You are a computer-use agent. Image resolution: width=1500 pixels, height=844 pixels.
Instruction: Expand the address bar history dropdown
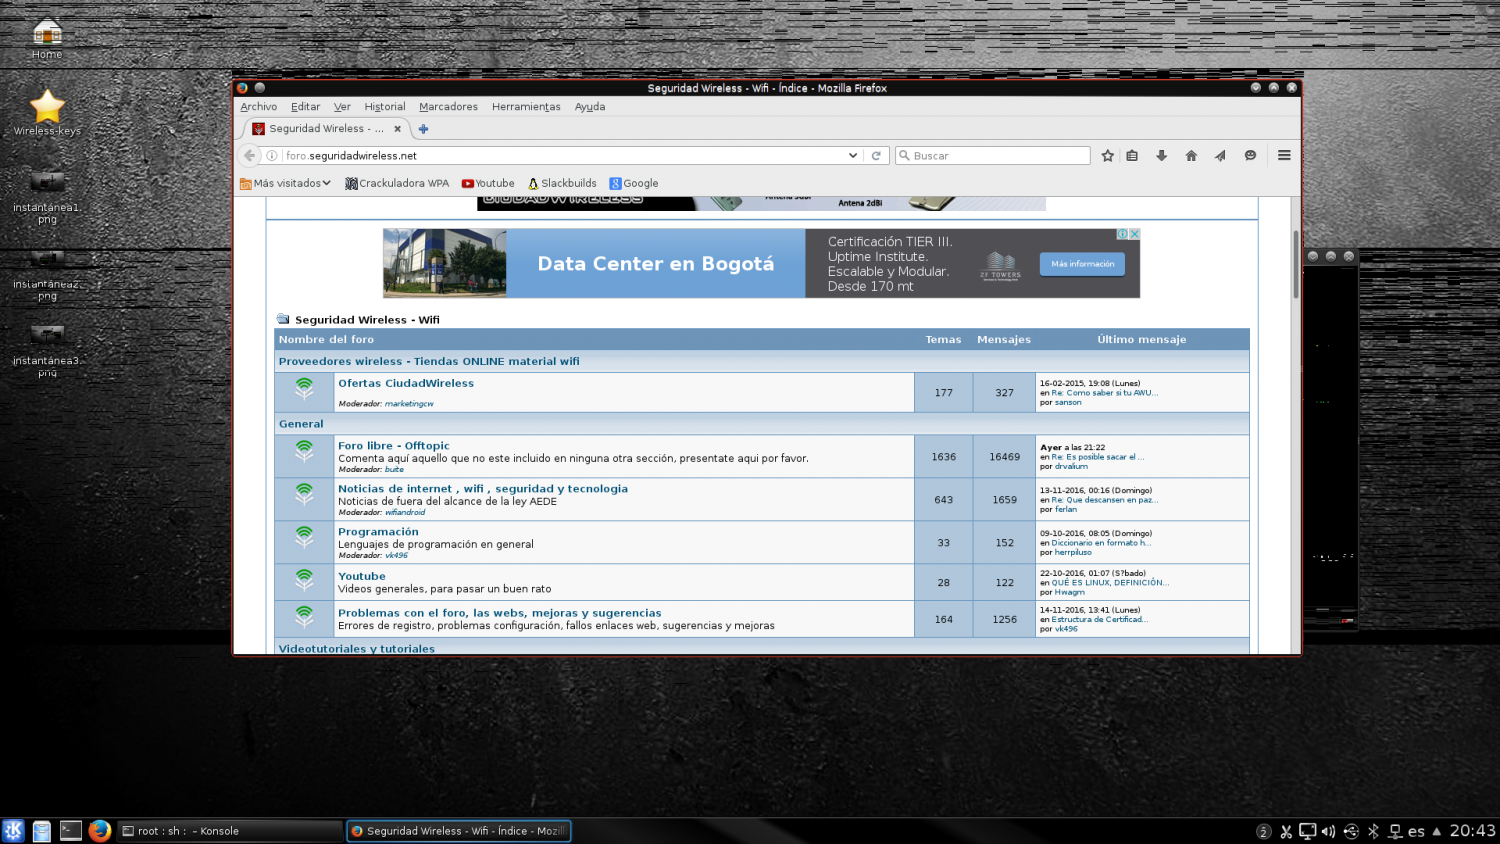pos(853,156)
